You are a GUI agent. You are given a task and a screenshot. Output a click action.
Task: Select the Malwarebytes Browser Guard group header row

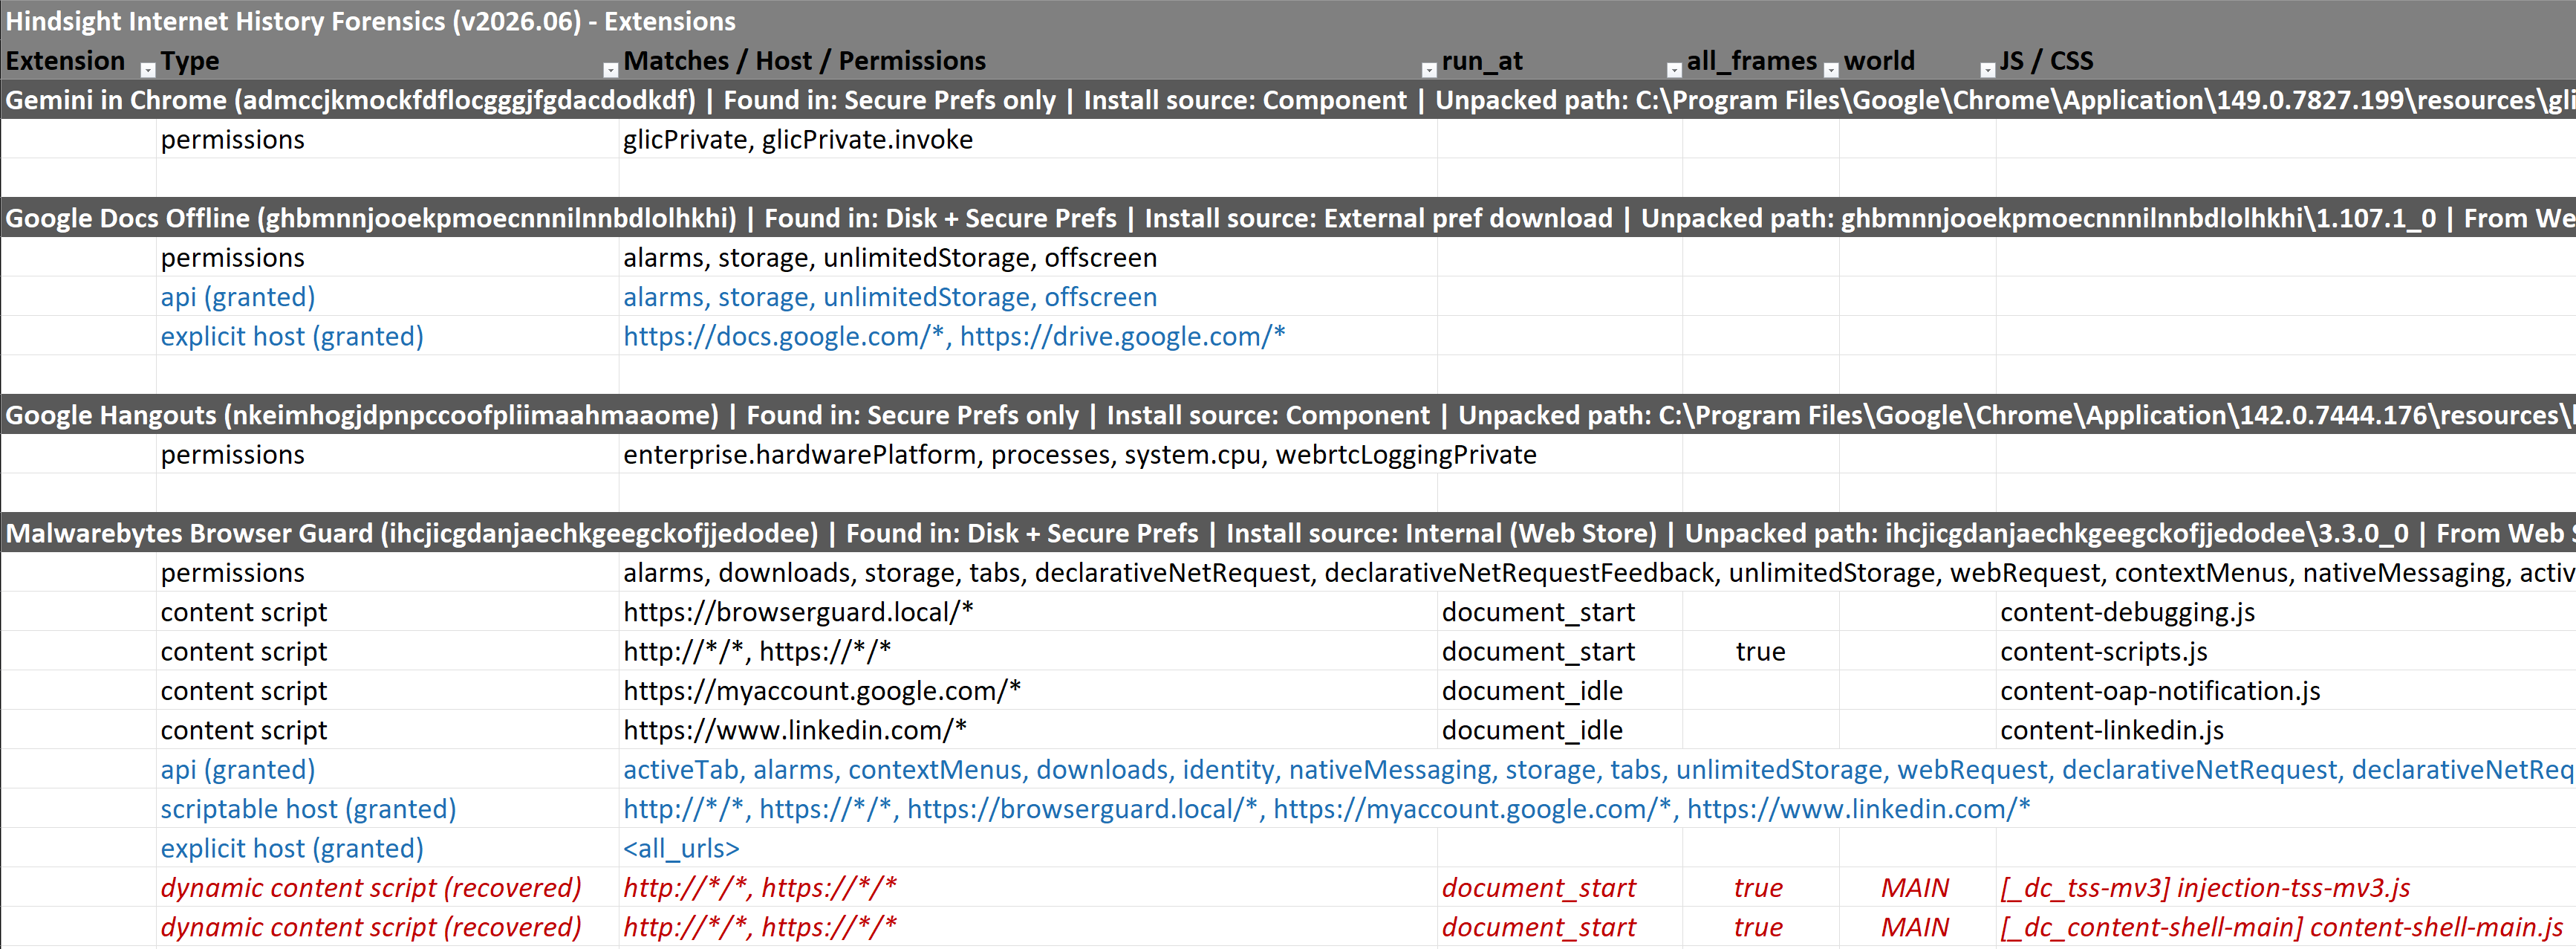point(1288,533)
